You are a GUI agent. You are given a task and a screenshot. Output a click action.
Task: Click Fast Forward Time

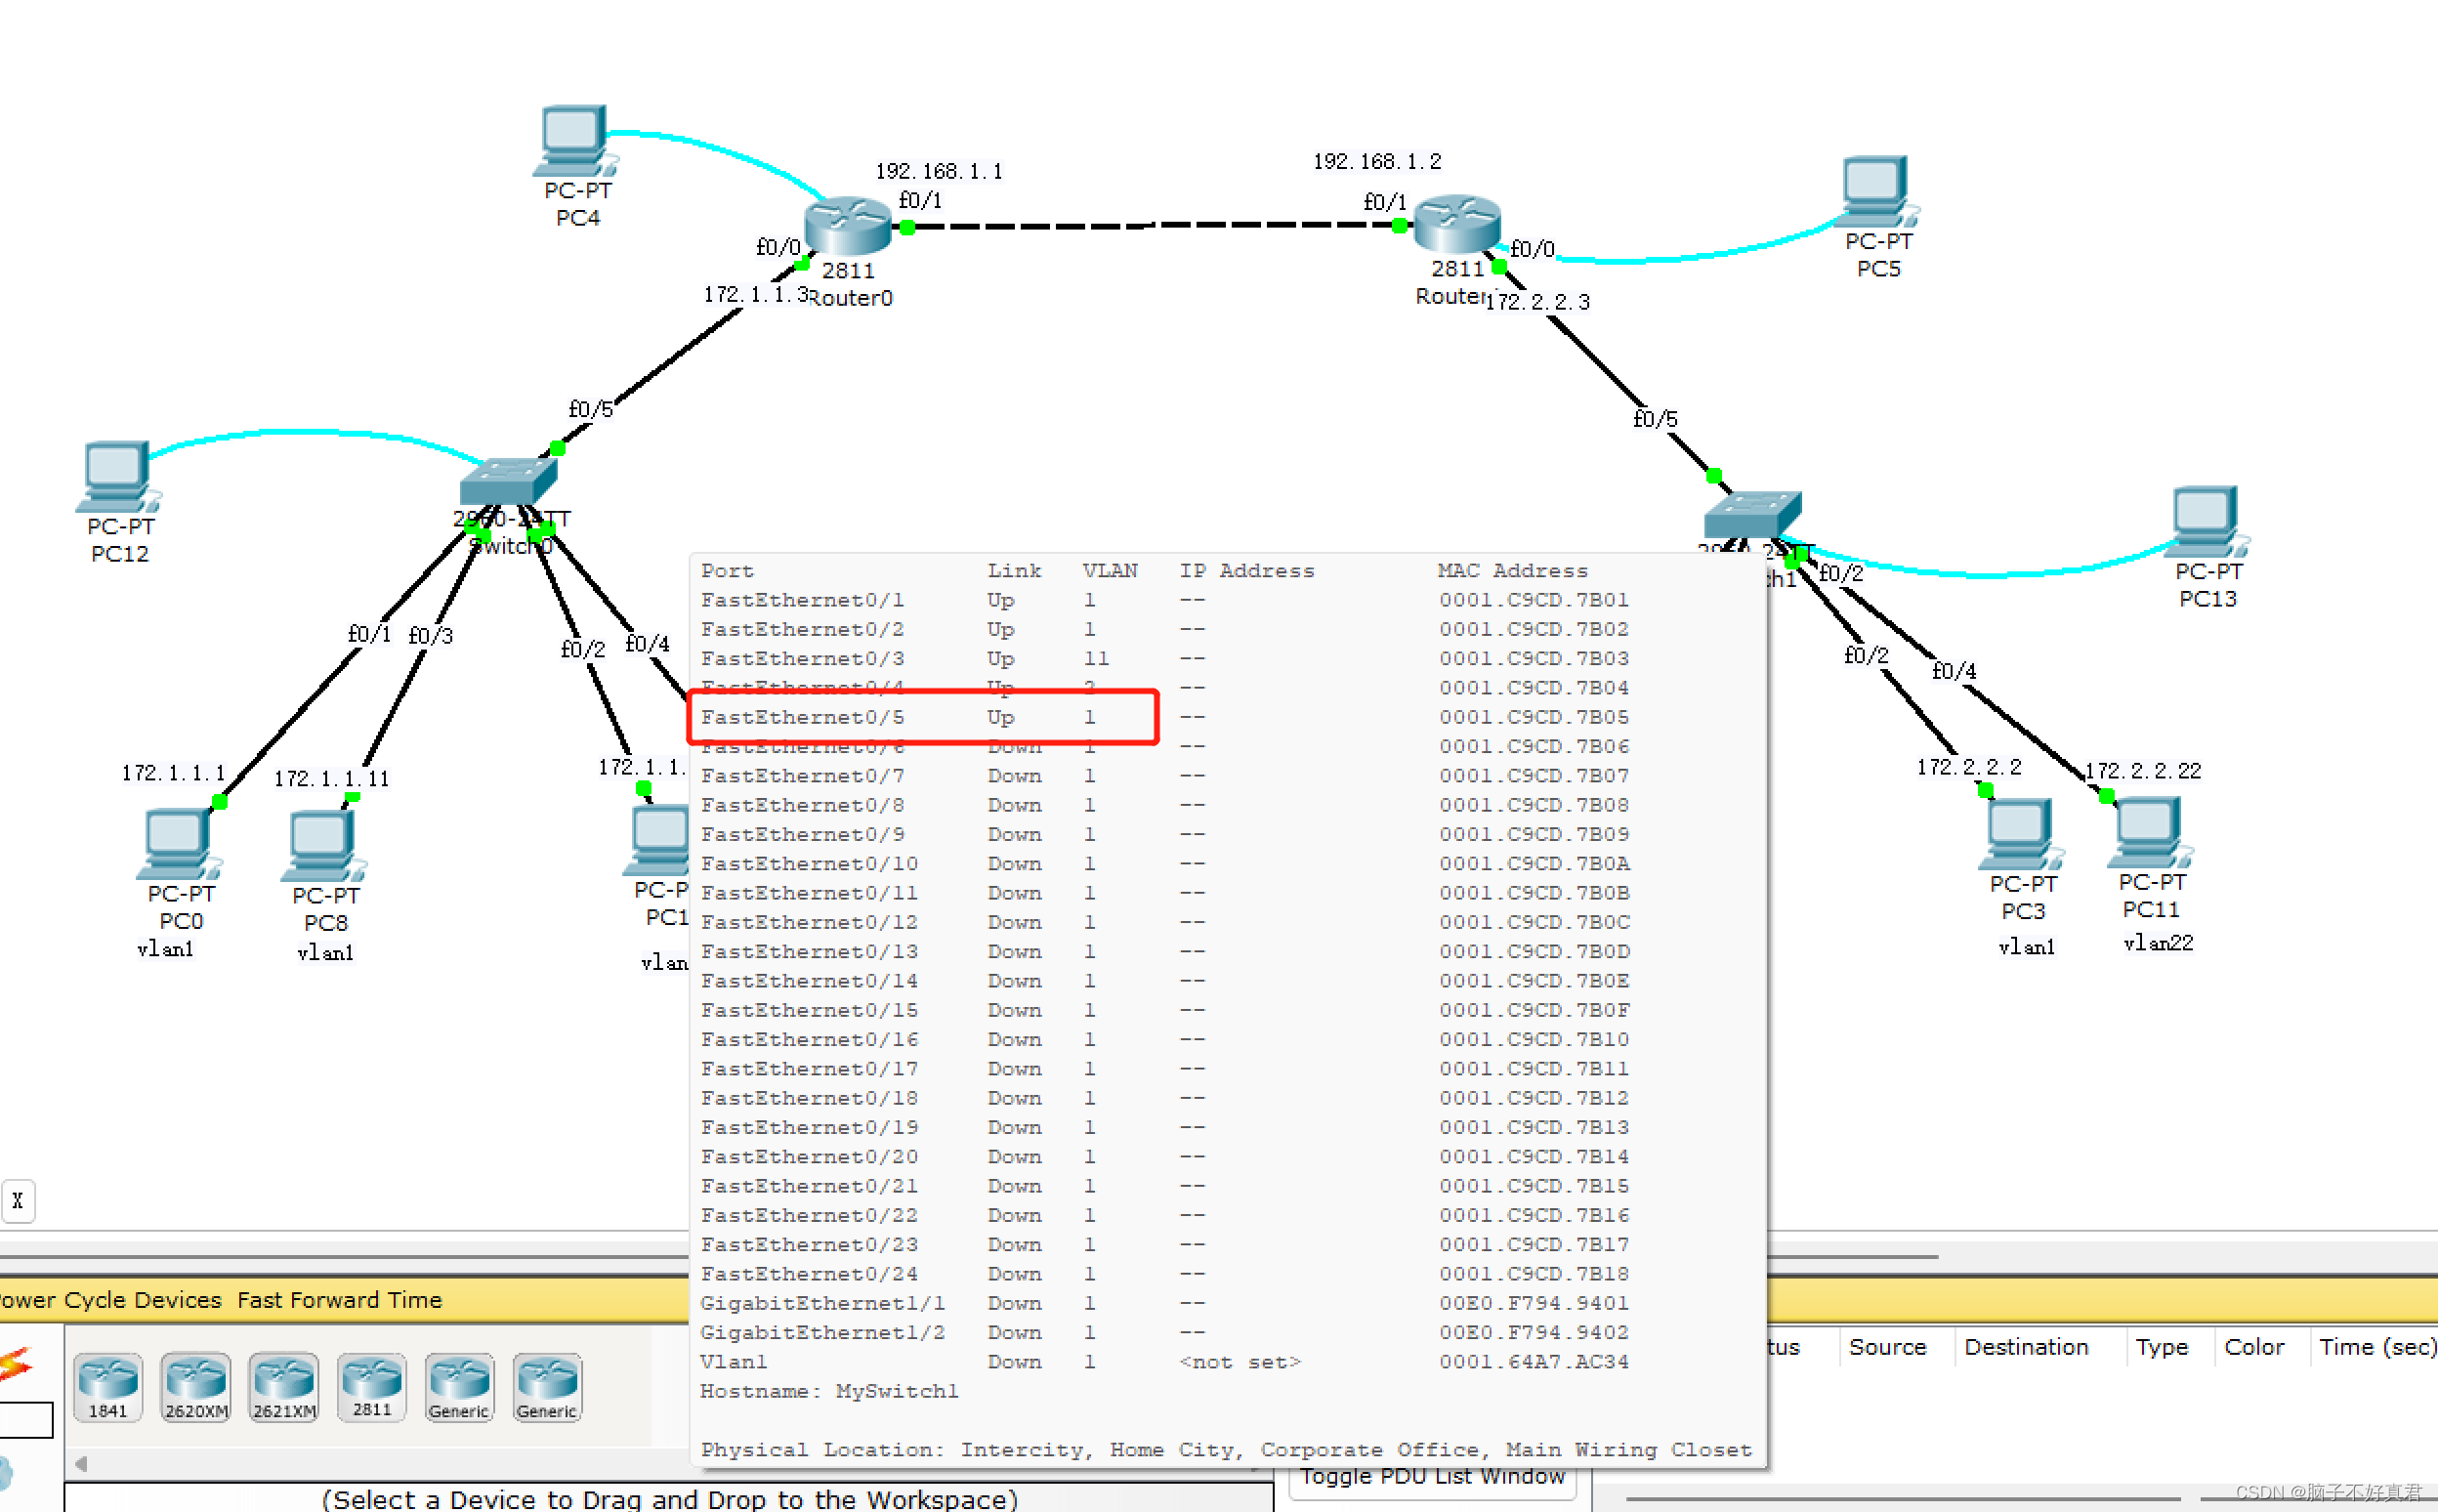[340, 1300]
